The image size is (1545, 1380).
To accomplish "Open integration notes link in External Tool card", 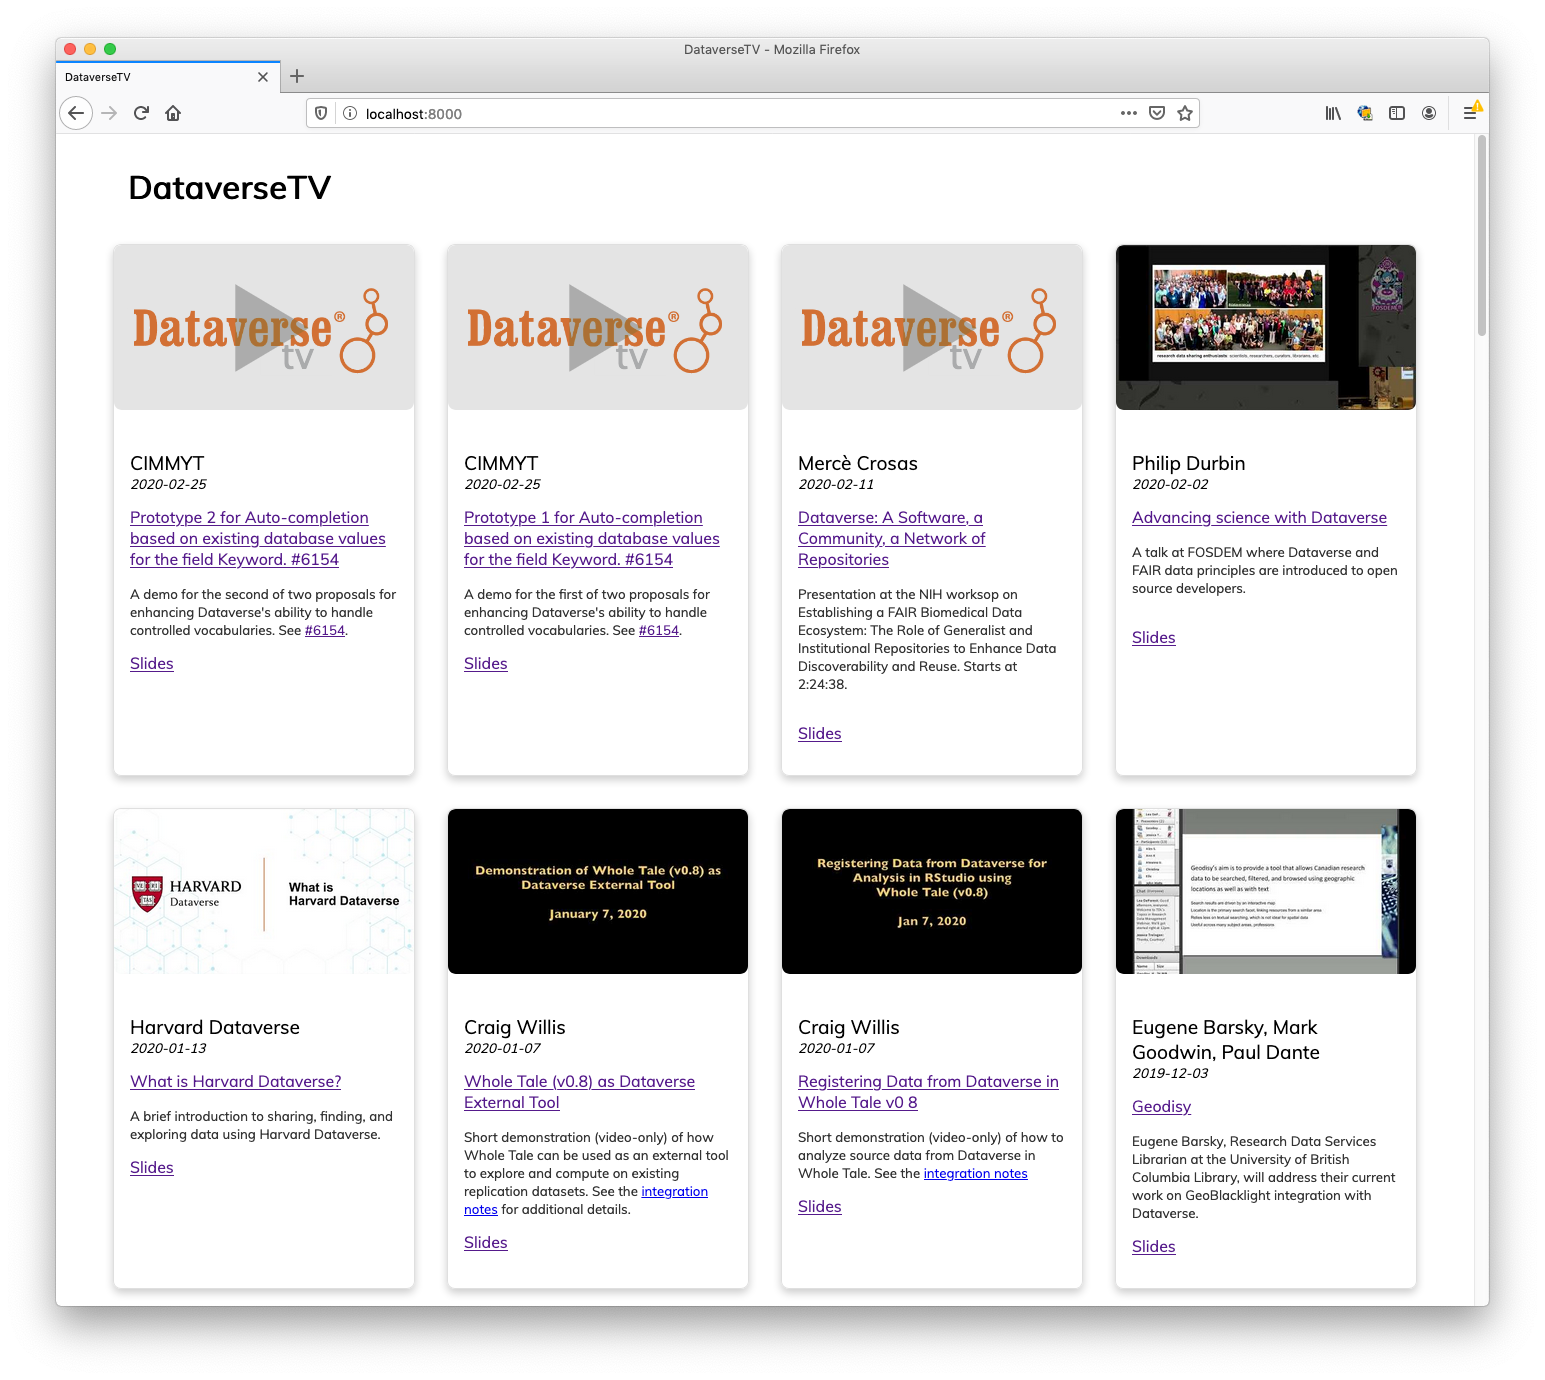I will tap(675, 1191).
